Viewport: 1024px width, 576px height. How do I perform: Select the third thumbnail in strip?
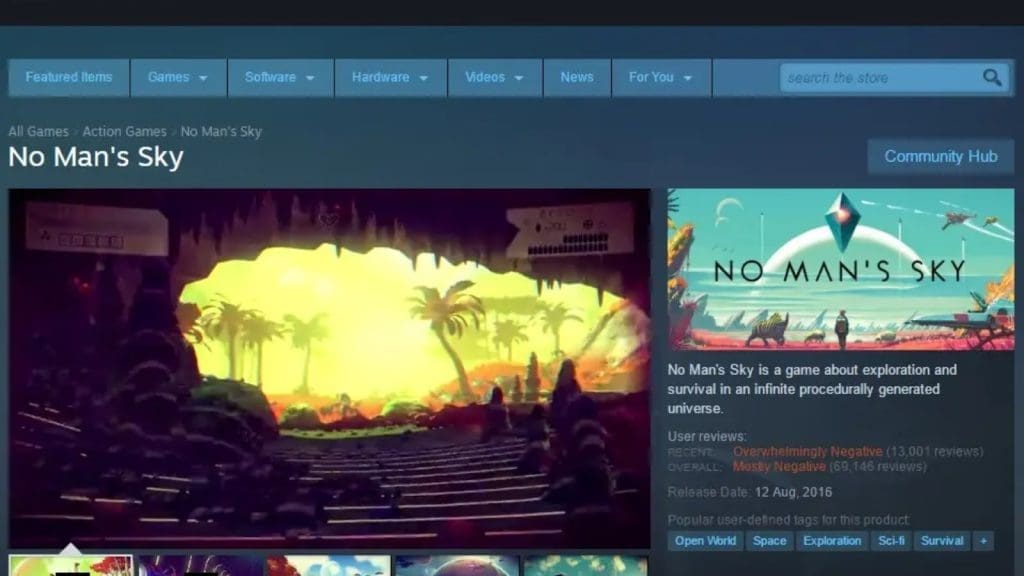[x=328, y=566]
